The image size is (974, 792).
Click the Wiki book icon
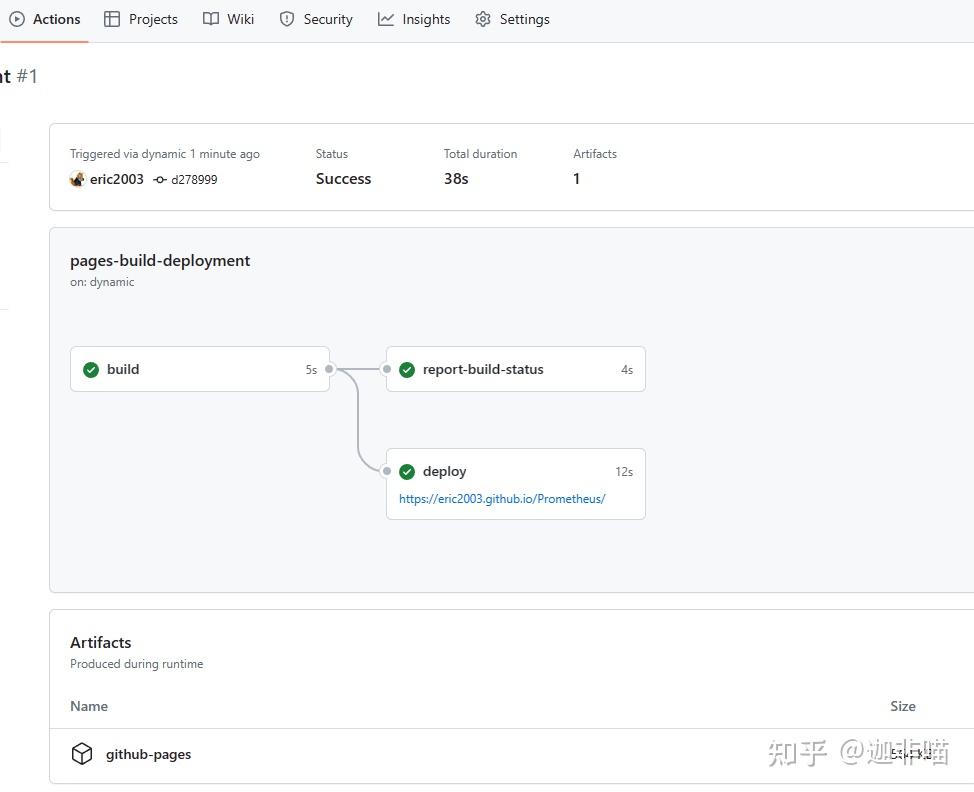(211, 19)
